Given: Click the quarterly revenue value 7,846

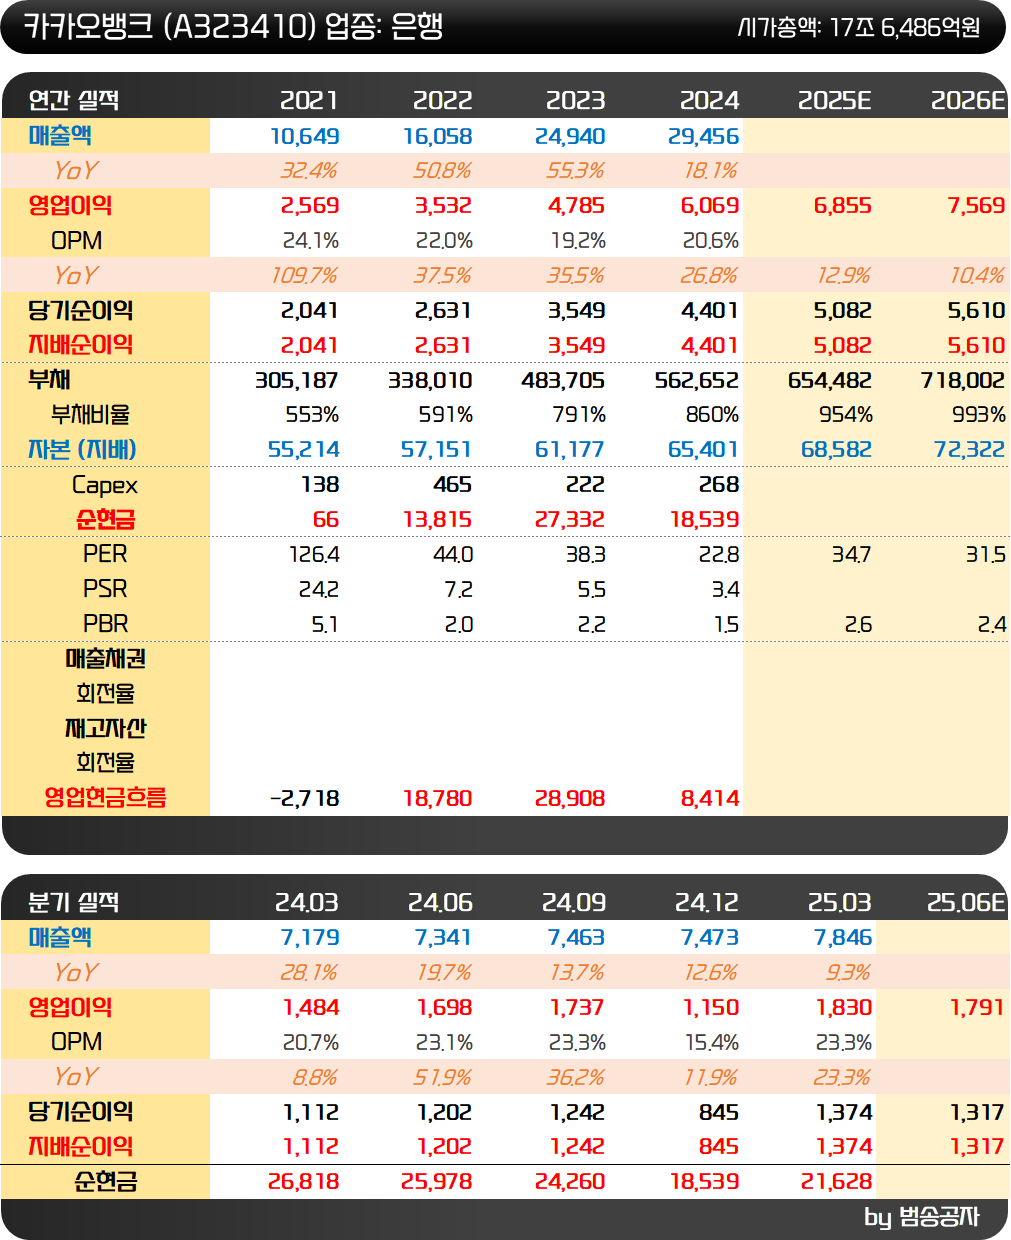Looking at the screenshot, I should (843, 938).
